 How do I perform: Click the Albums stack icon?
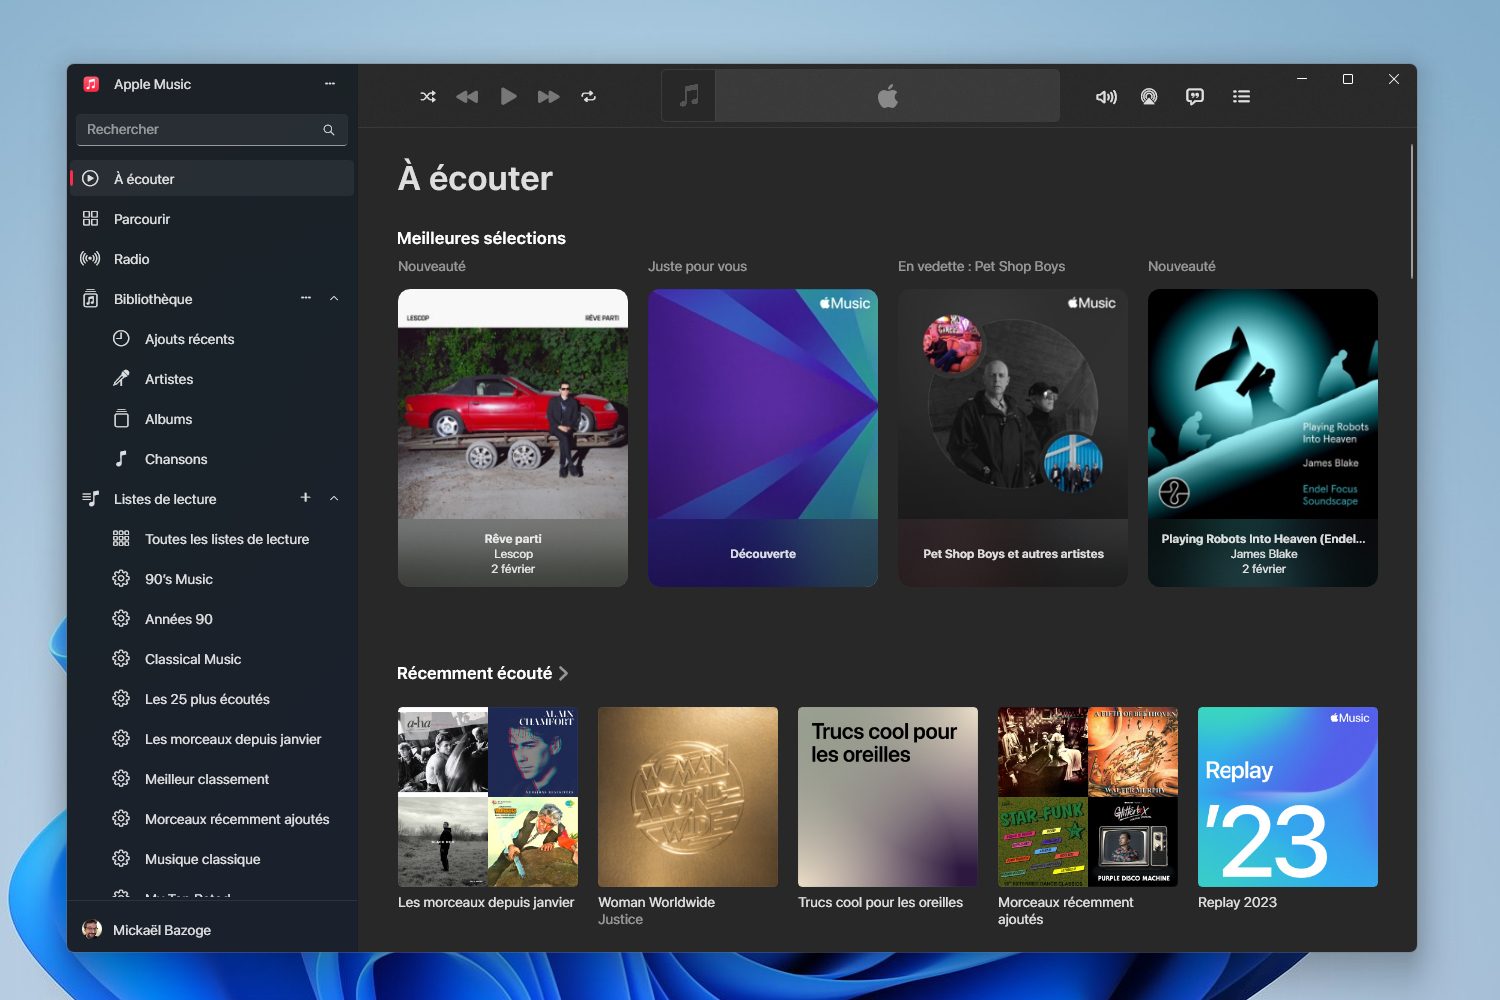pos(121,418)
